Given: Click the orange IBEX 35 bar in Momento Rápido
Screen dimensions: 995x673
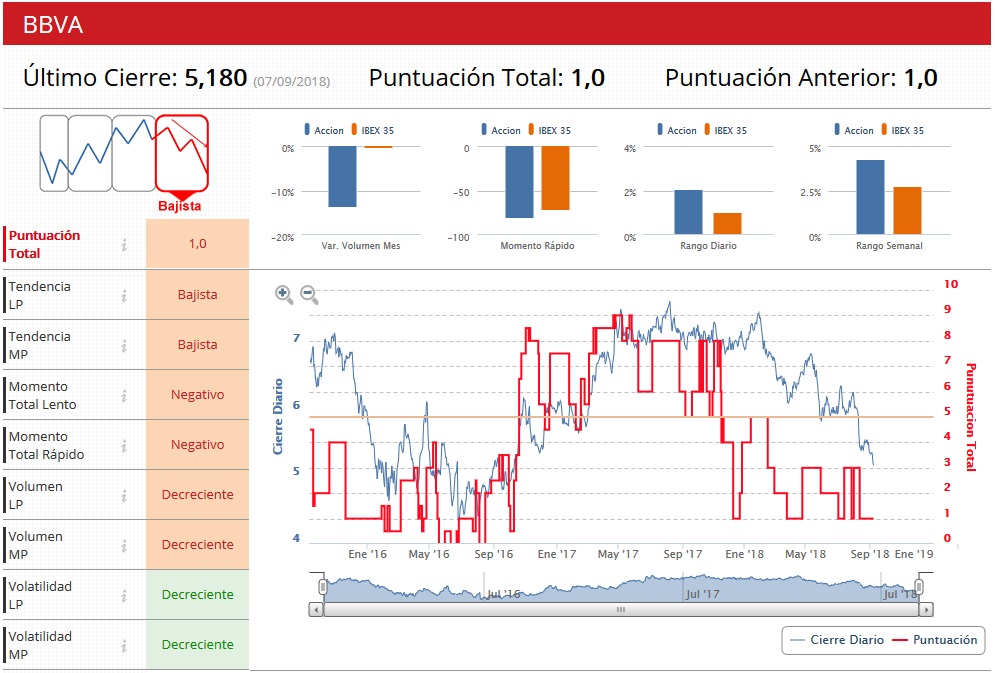Looking at the screenshot, I should [x=555, y=178].
